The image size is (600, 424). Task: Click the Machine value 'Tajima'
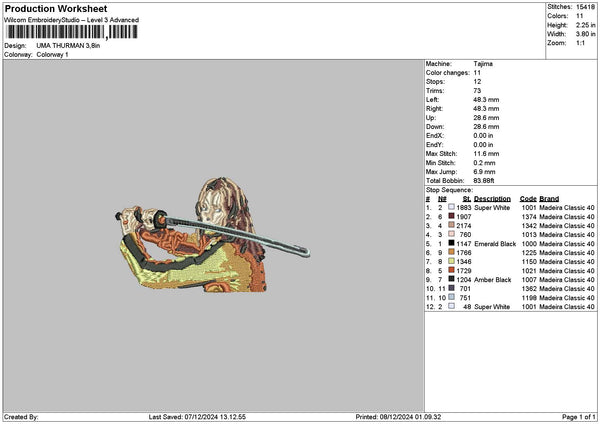pyautogui.click(x=483, y=64)
